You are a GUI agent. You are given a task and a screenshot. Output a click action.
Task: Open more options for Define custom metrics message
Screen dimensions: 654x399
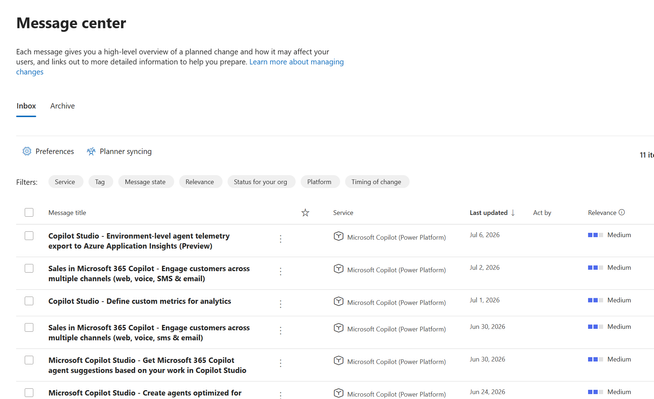[x=280, y=304]
